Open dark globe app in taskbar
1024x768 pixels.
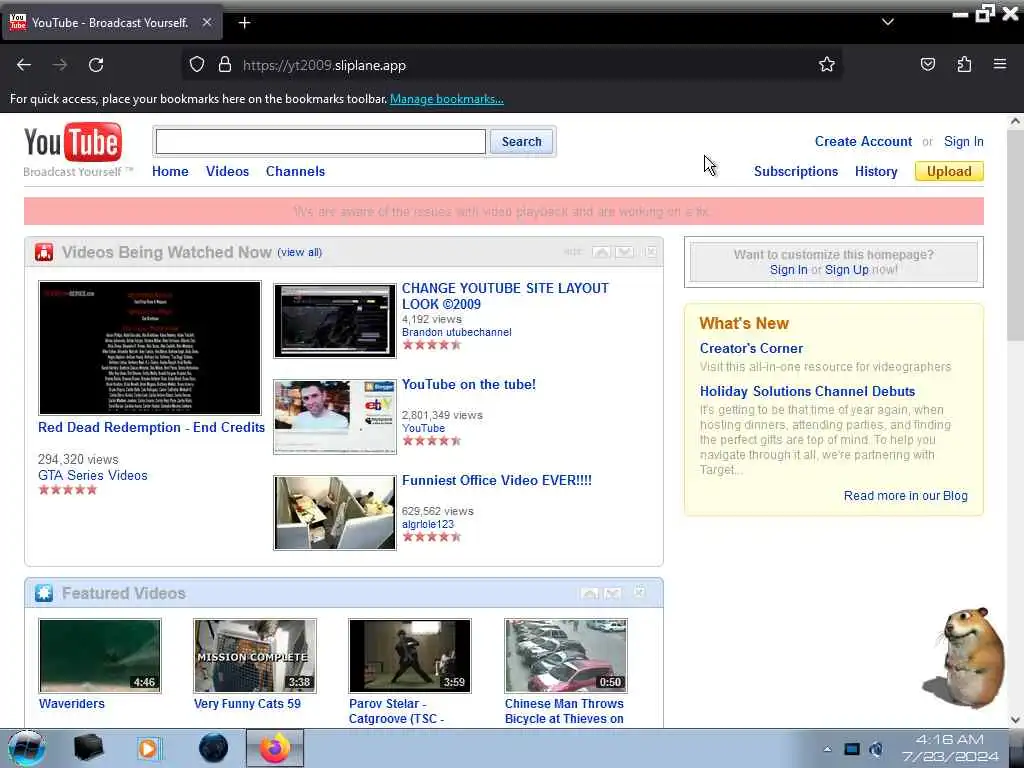[x=213, y=748]
